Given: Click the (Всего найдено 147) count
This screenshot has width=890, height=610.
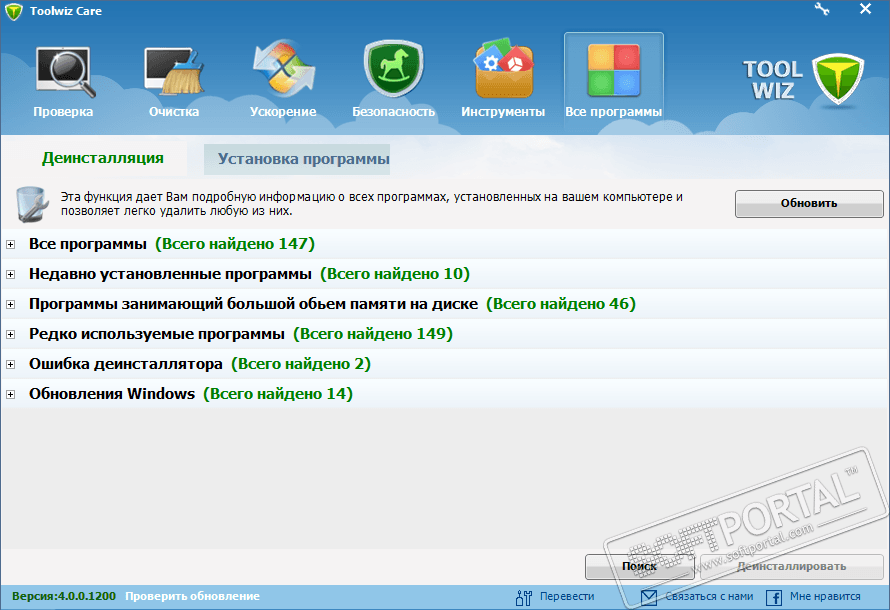Looking at the screenshot, I should (x=235, y=244).
